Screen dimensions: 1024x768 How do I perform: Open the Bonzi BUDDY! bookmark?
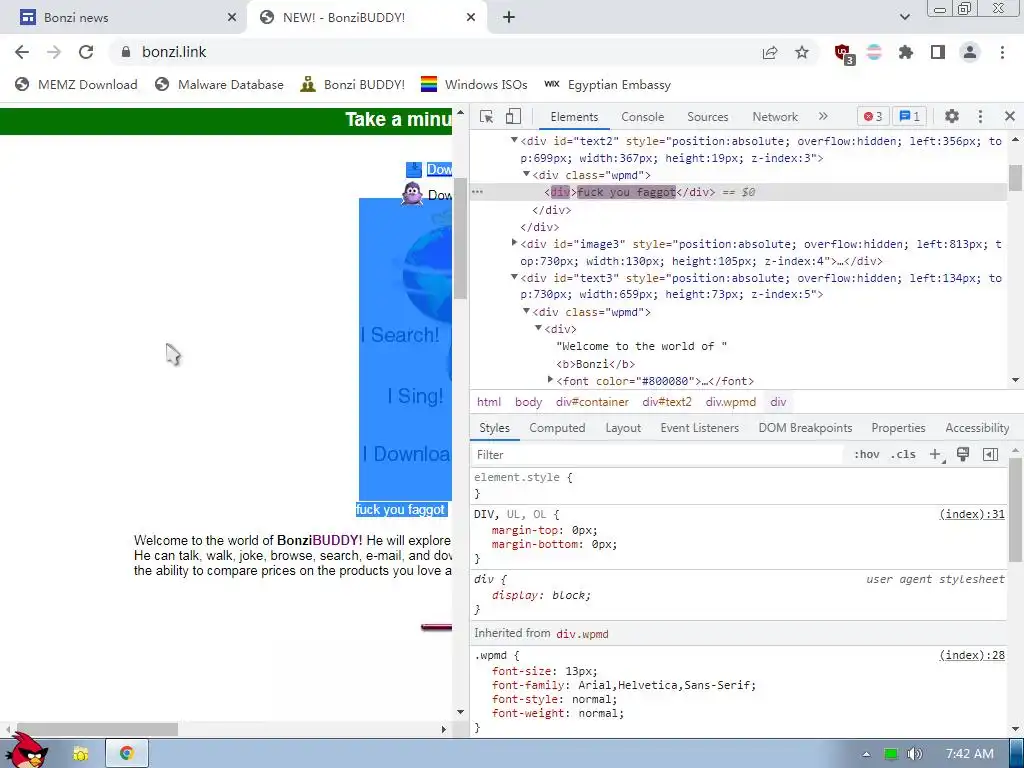[x=353, y=85]
